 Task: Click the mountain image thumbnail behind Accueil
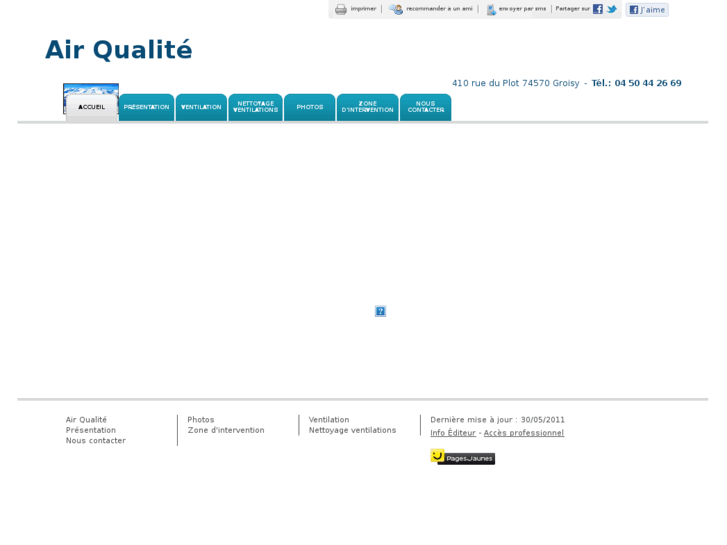click(x=91, y=89)
